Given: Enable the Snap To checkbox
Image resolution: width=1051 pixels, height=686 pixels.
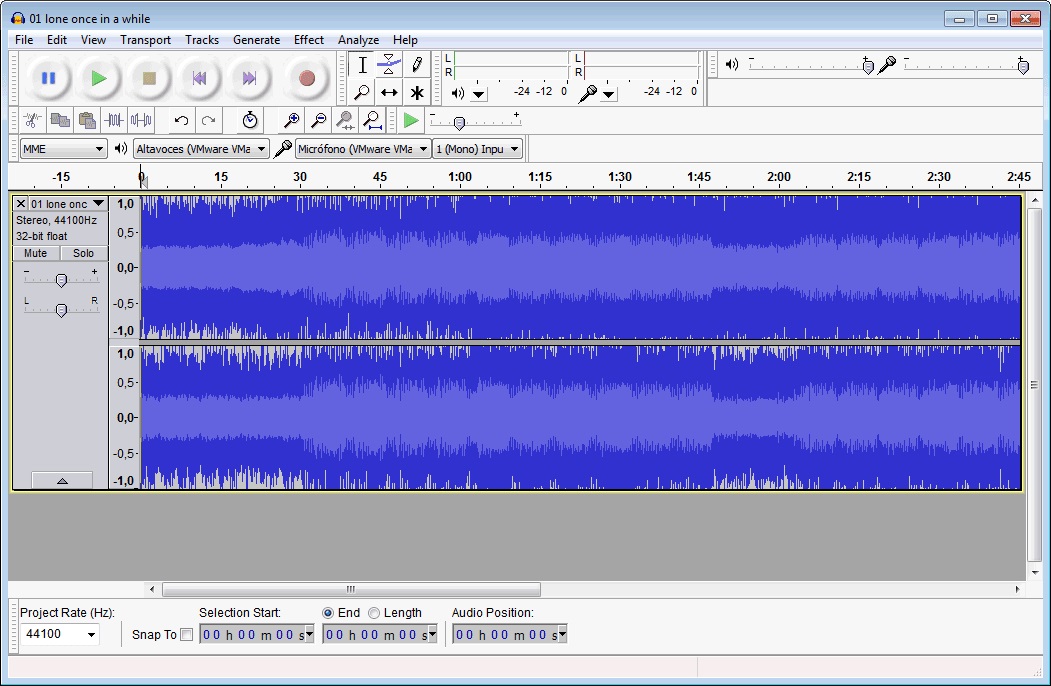Looking at the screenshot, I should [x=186, y=635].
